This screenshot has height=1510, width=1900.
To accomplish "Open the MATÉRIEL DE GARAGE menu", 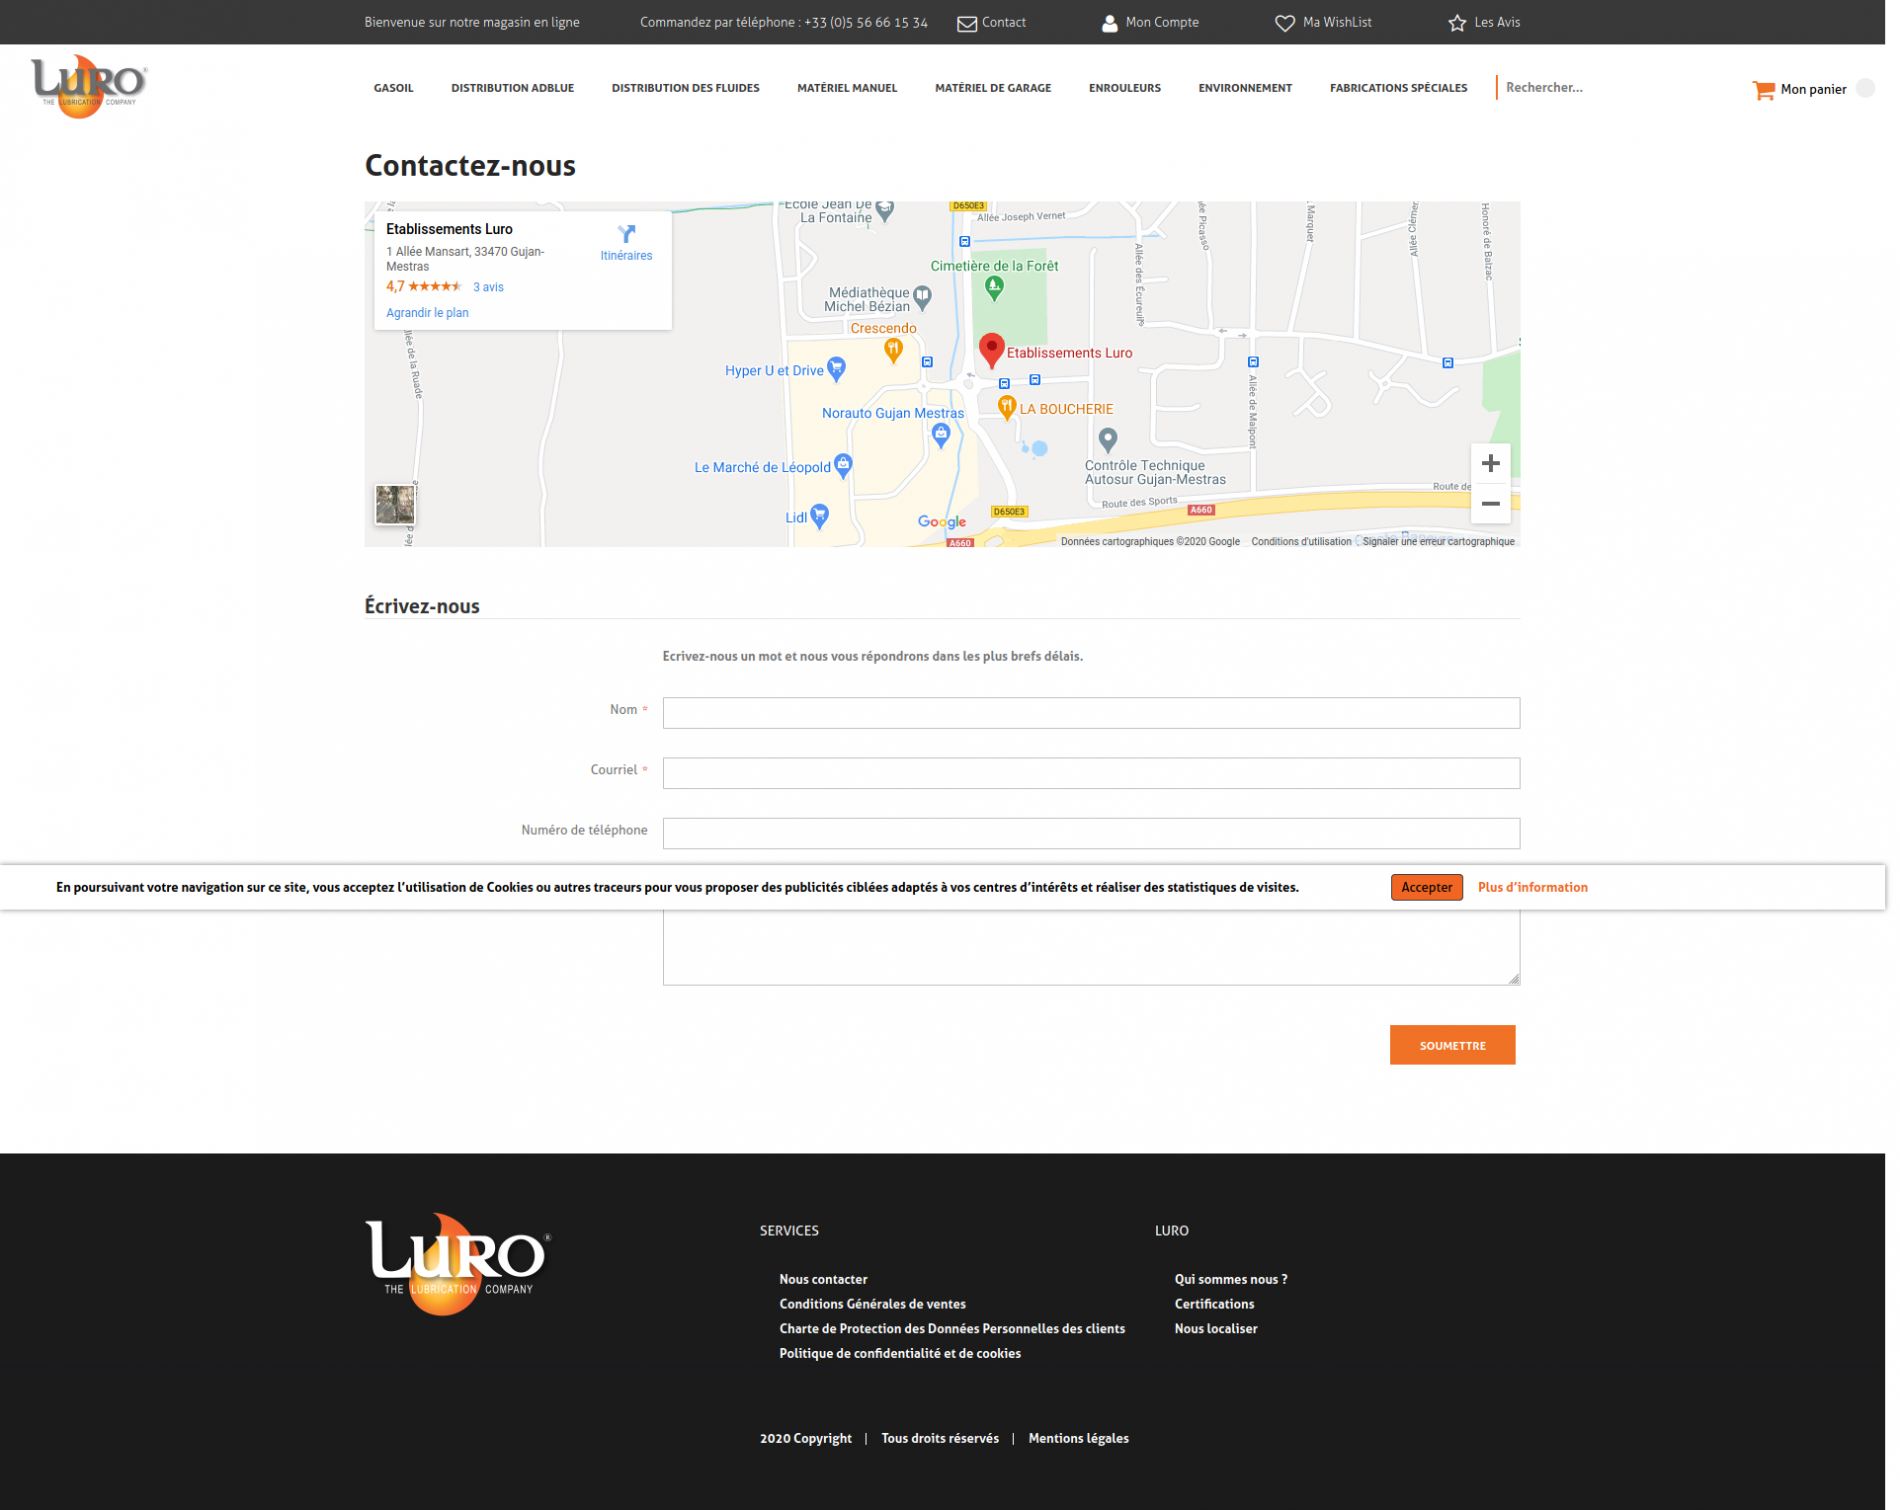I will 993,88.
